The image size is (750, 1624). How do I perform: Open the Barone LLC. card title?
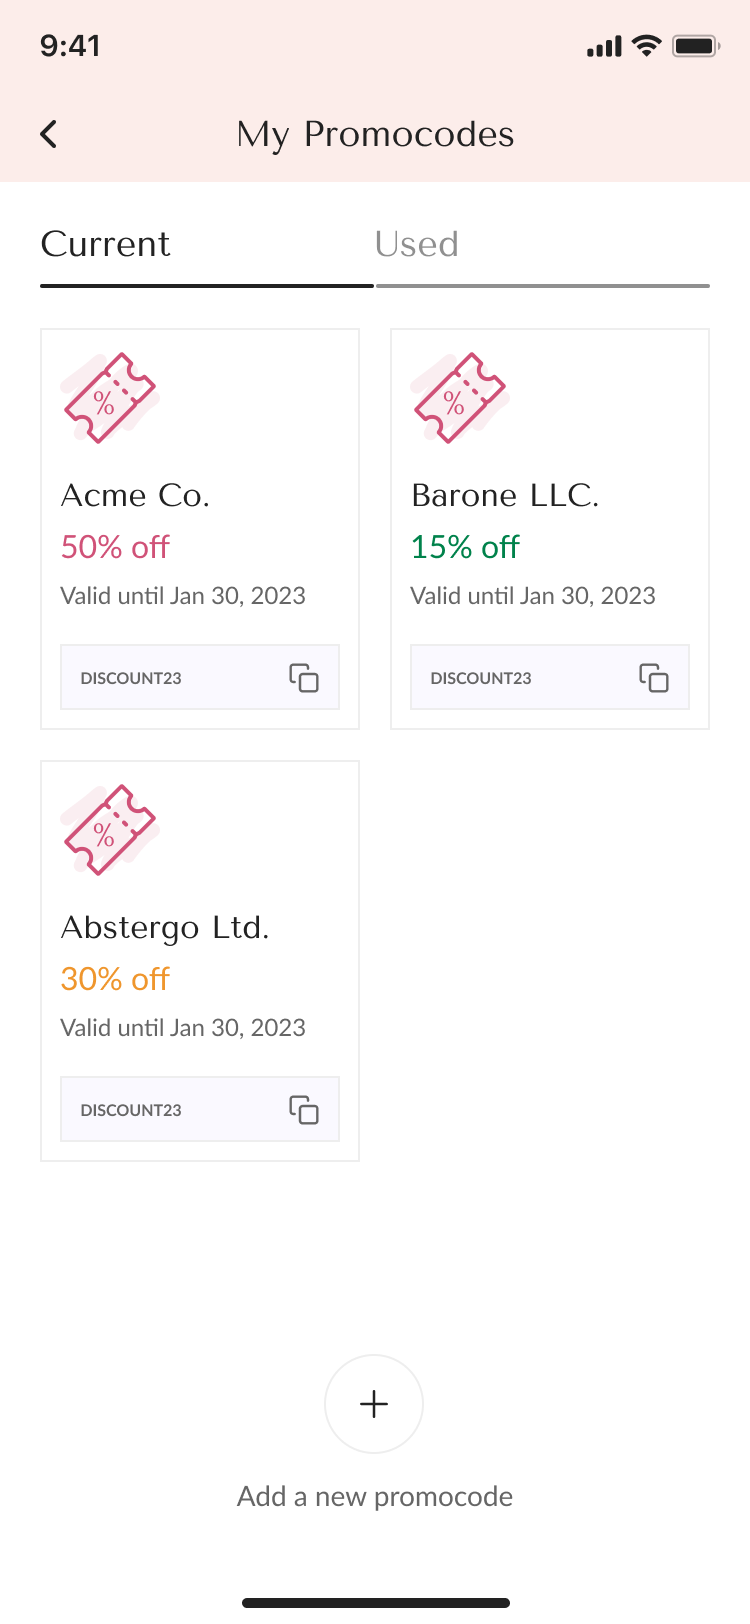point(505,495)
